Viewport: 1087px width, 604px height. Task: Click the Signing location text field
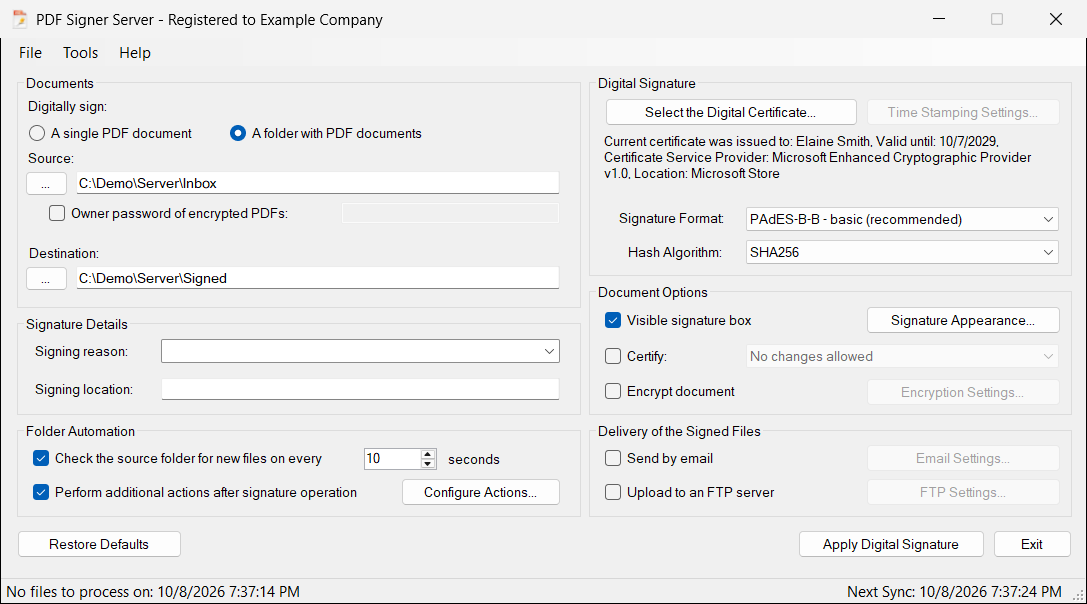pyautogui.click(x=360, y=389)
